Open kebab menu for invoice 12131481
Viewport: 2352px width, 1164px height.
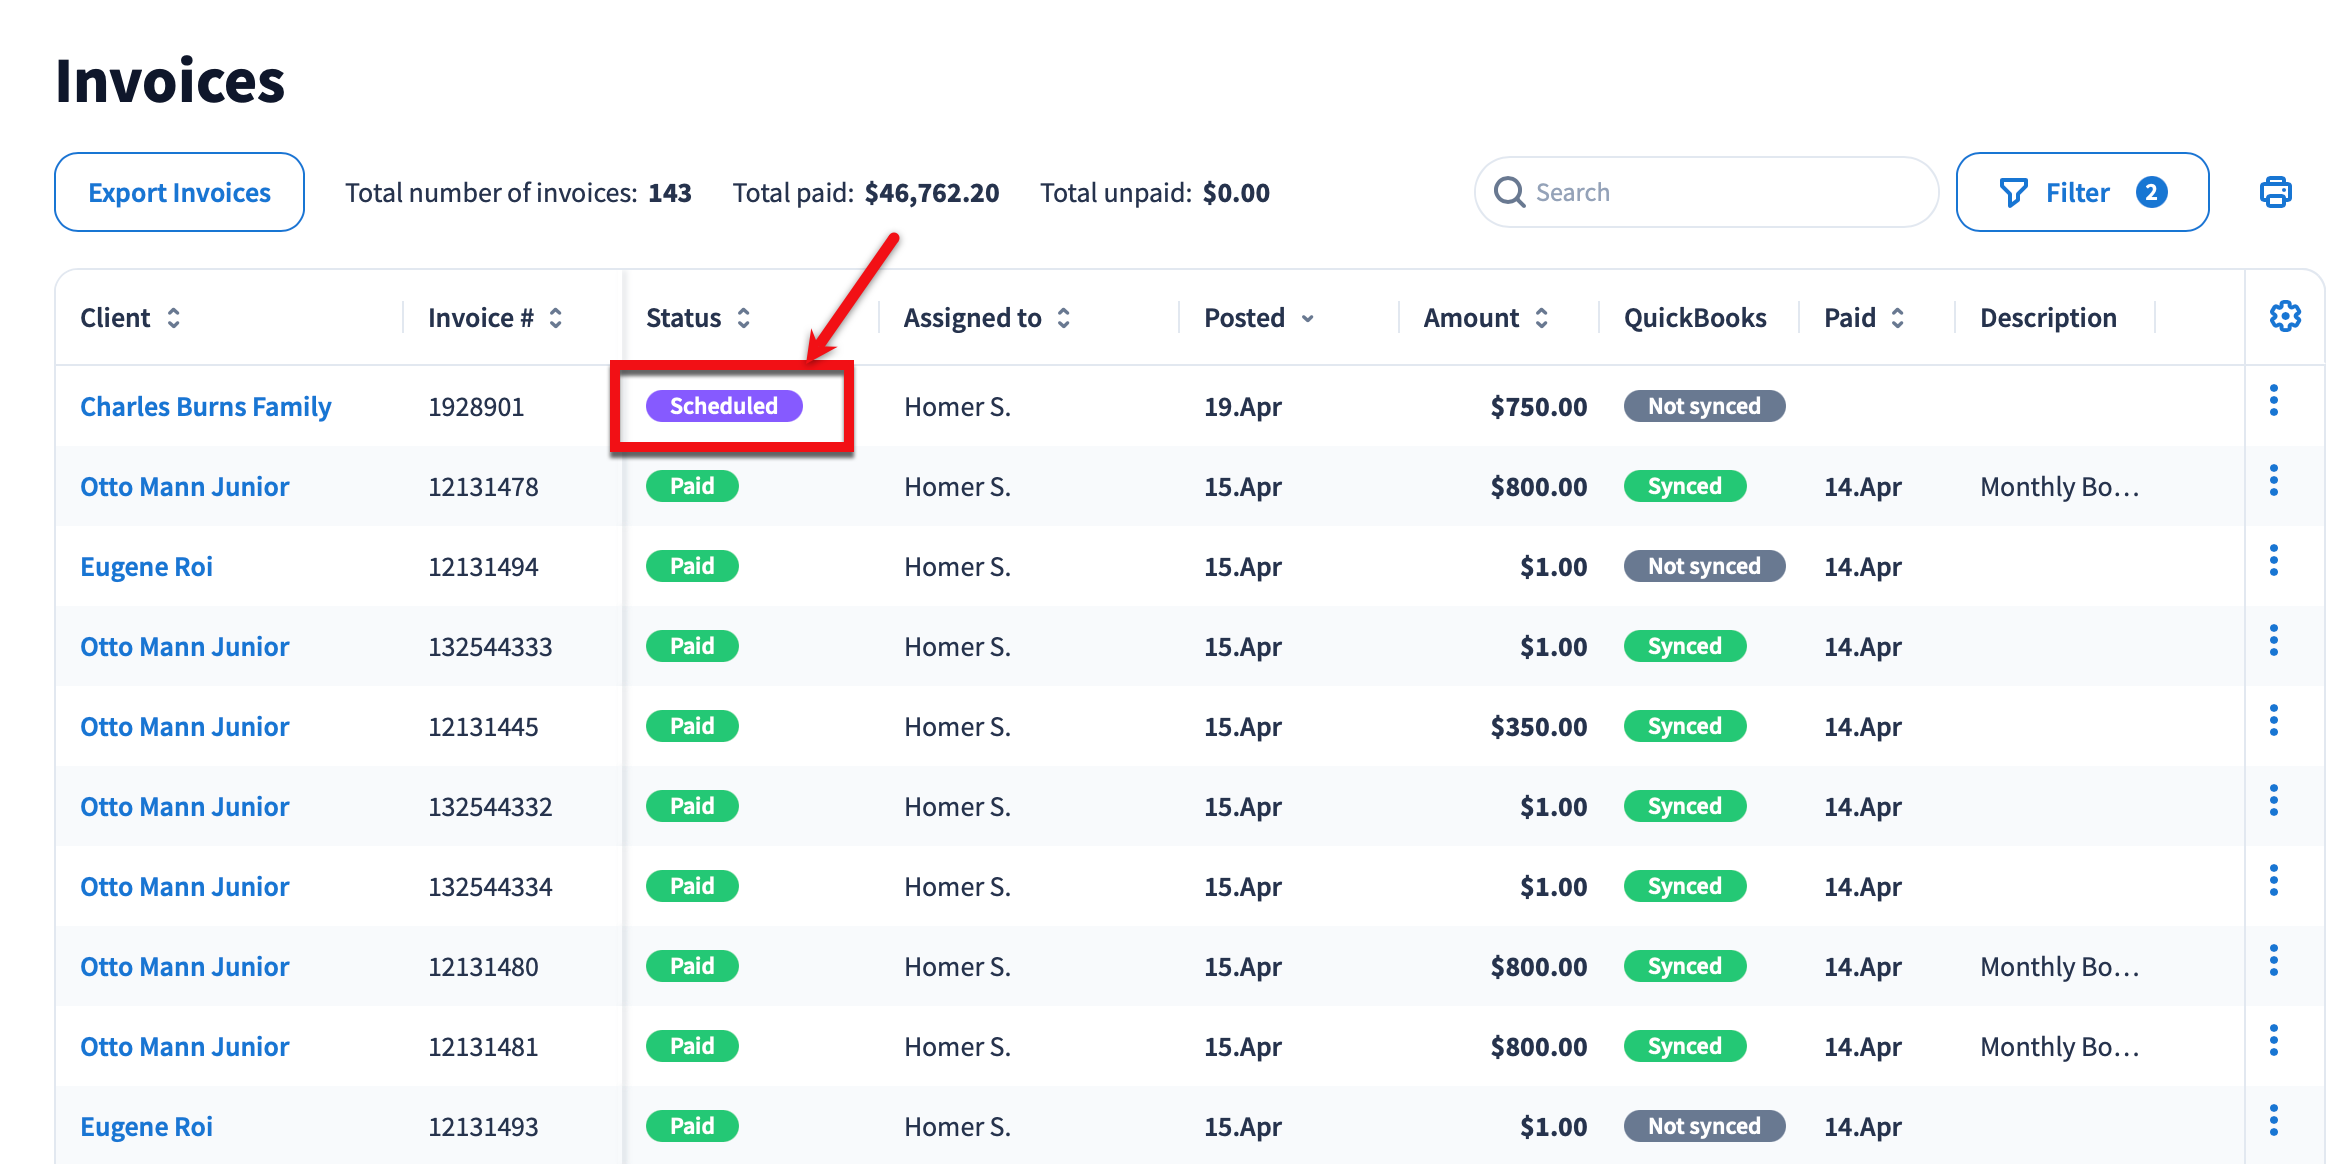tap(2274, 1041)
